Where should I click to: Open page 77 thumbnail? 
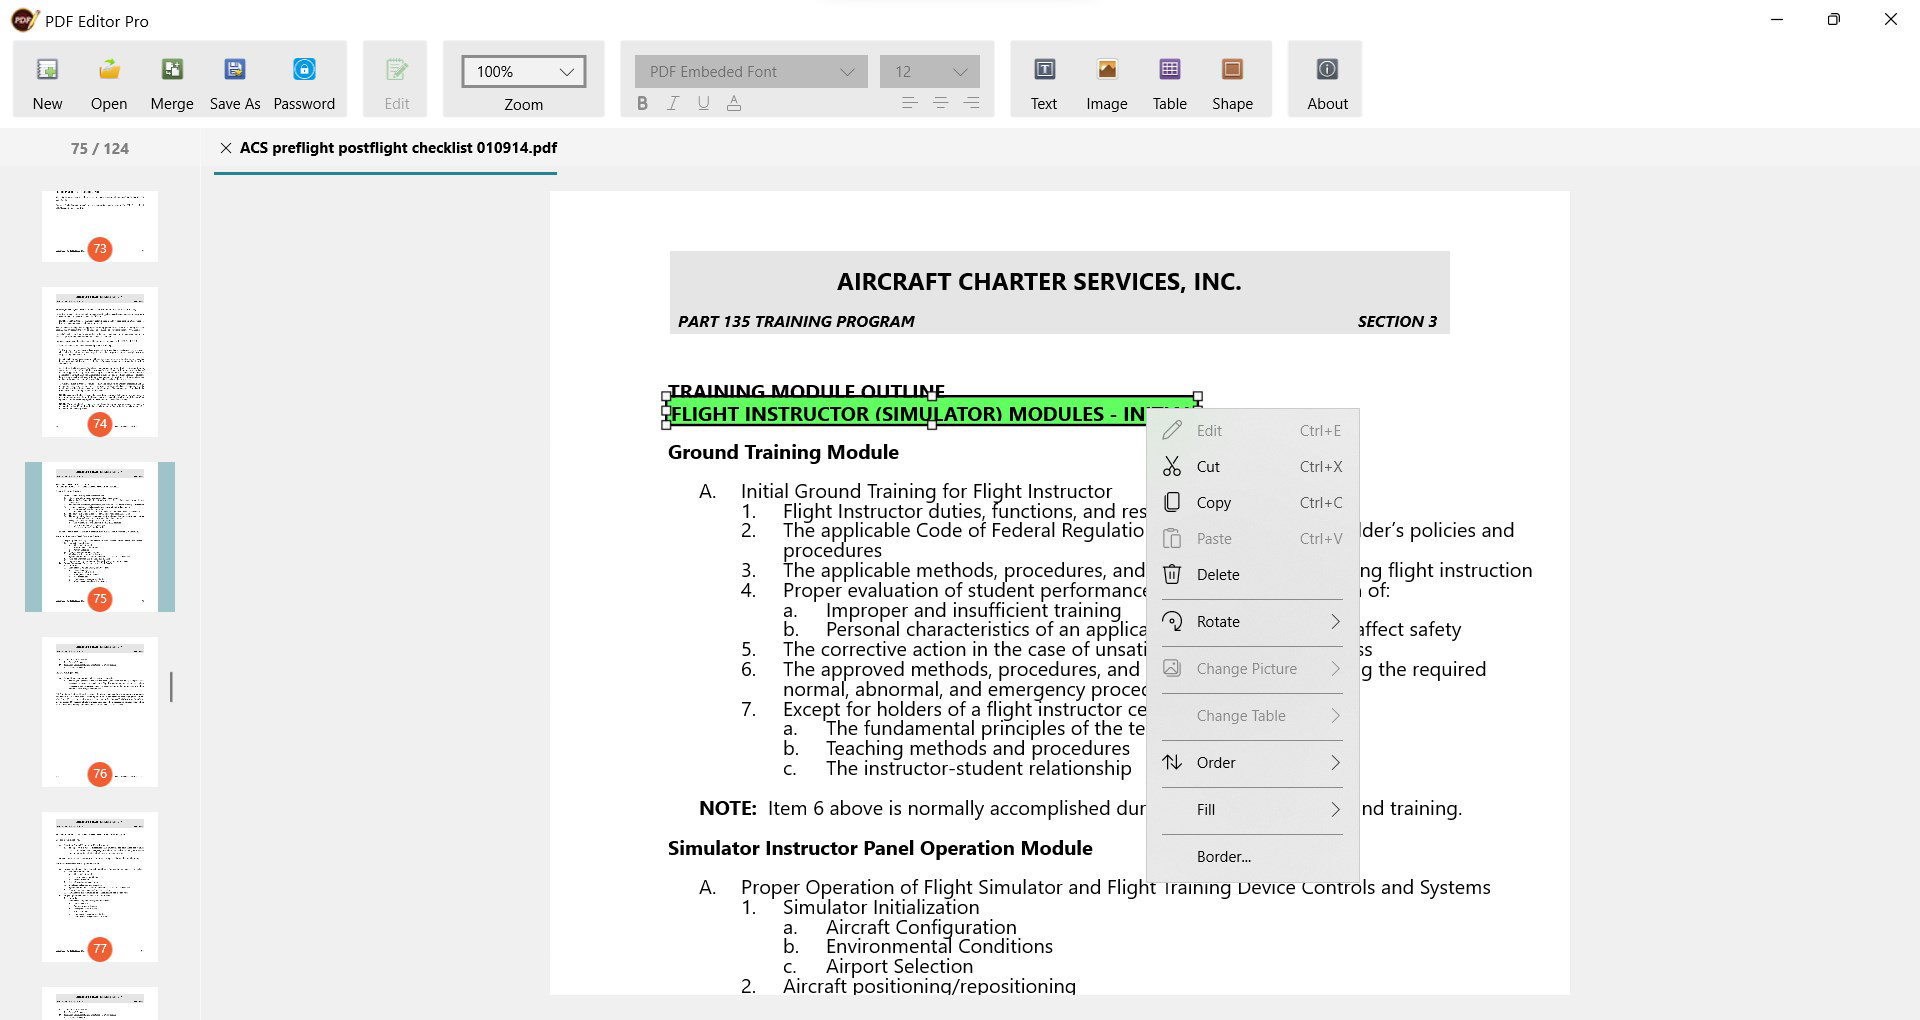100,887
